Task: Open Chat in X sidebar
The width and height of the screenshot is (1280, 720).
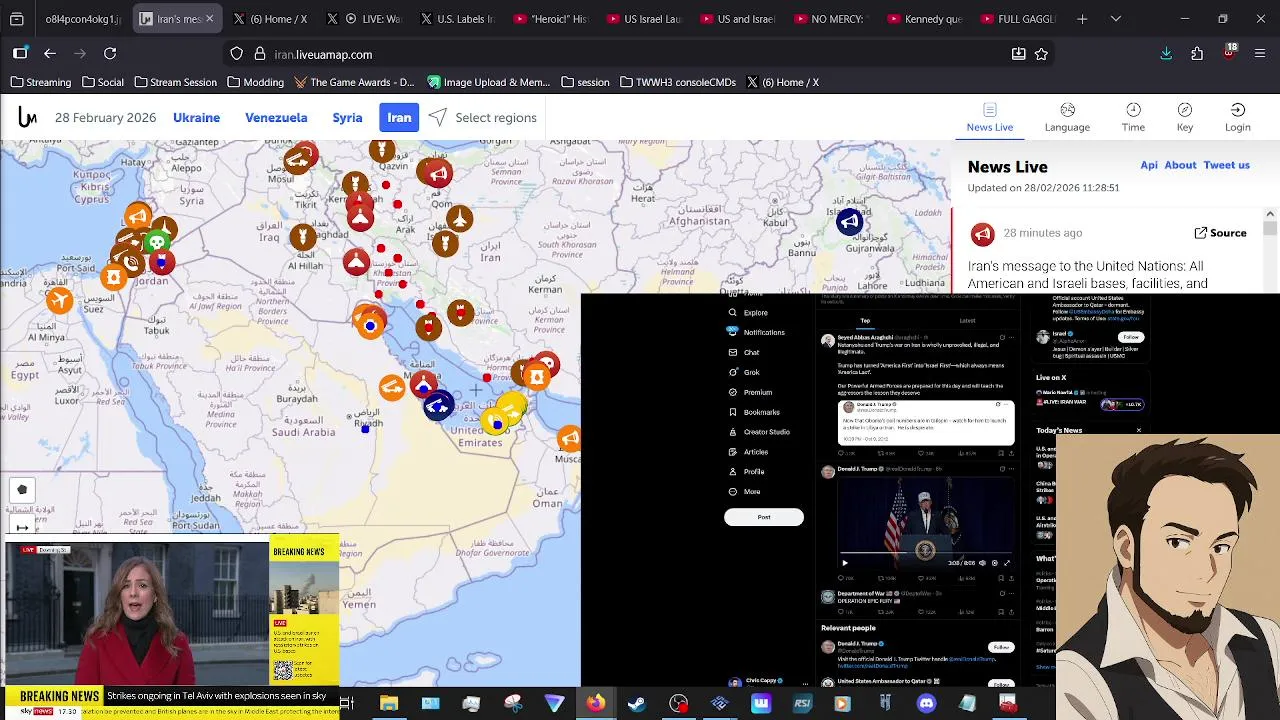Action: point(743,352)
